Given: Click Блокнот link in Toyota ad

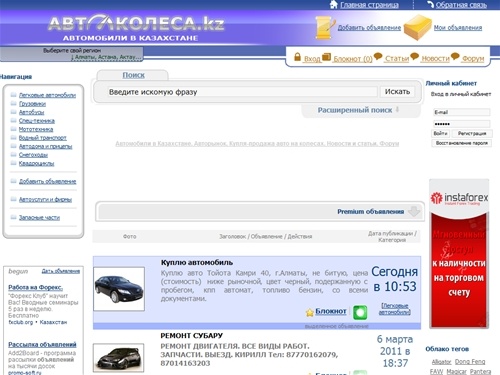Looking at the screenshot, I should pos(331,311).
